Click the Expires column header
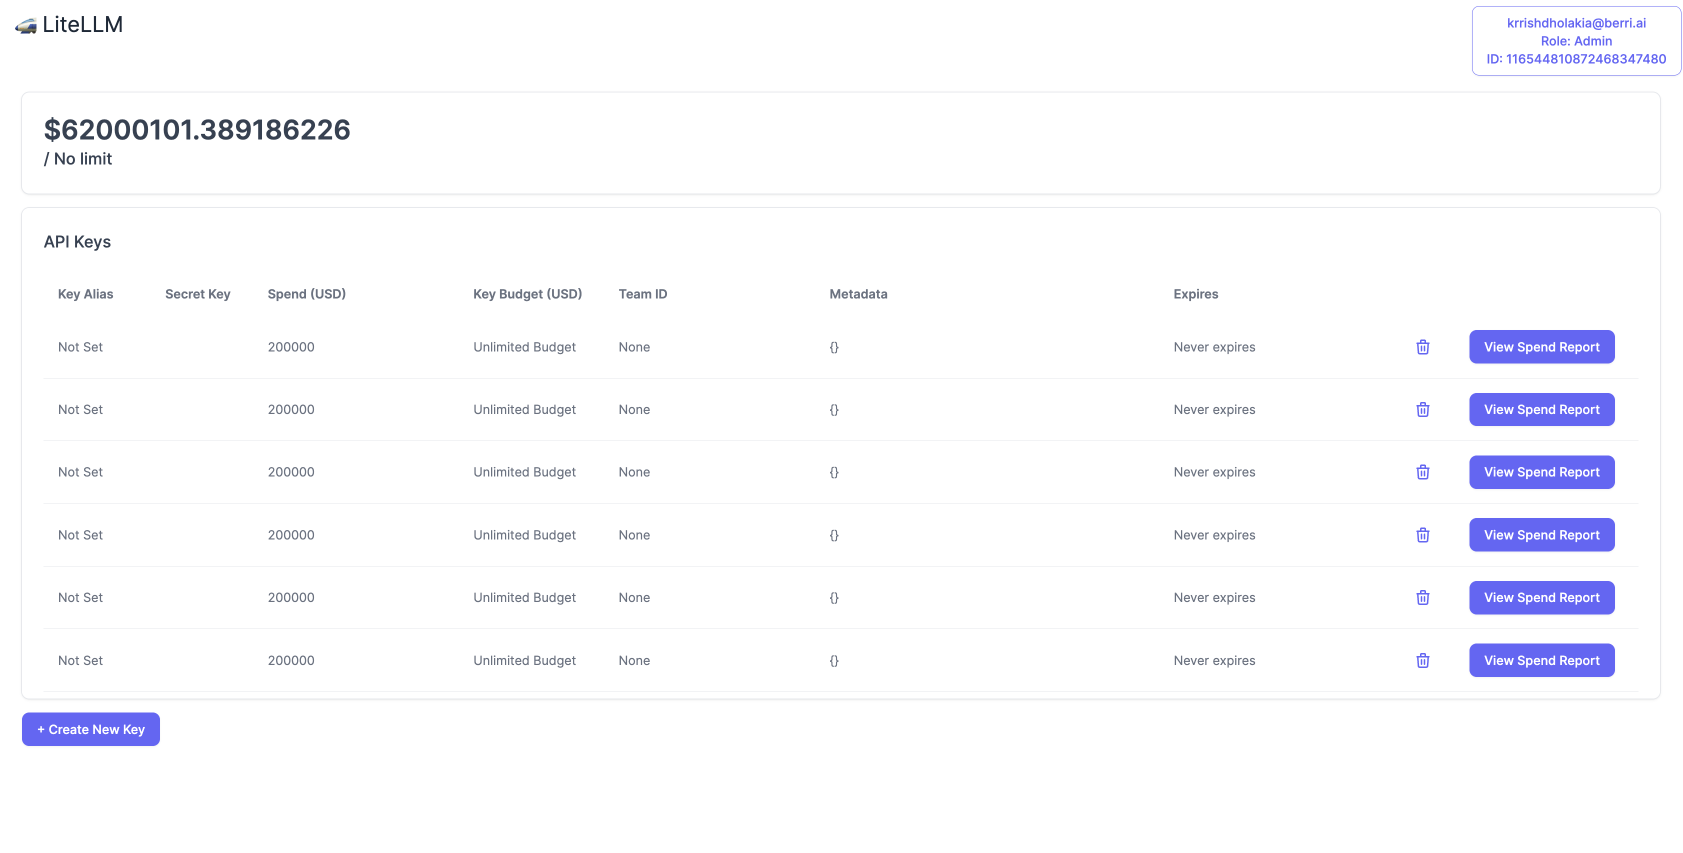 coord(1195,294)
